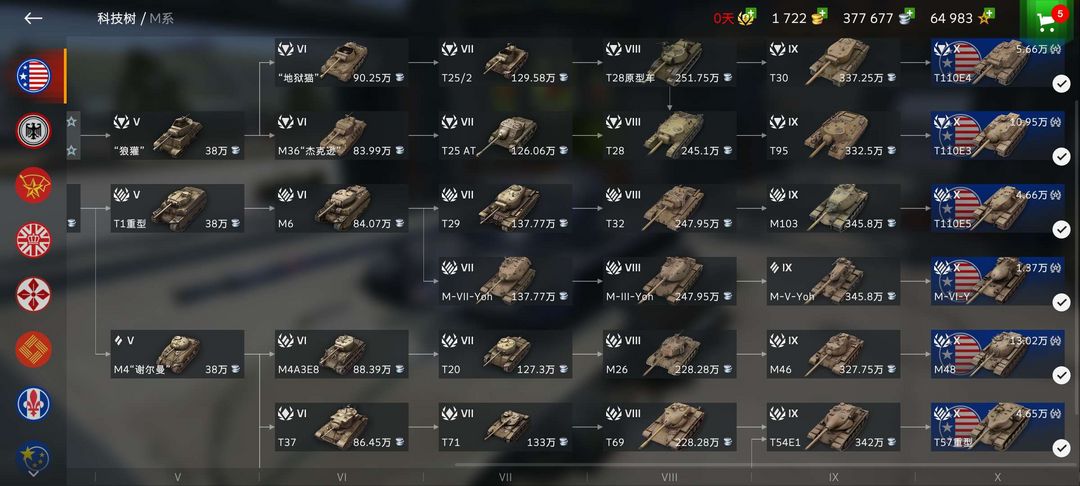The height and width of the screenshot is (486, 1080).
Task: Select the Soviet star nation icon
Action: click(34, 185)
